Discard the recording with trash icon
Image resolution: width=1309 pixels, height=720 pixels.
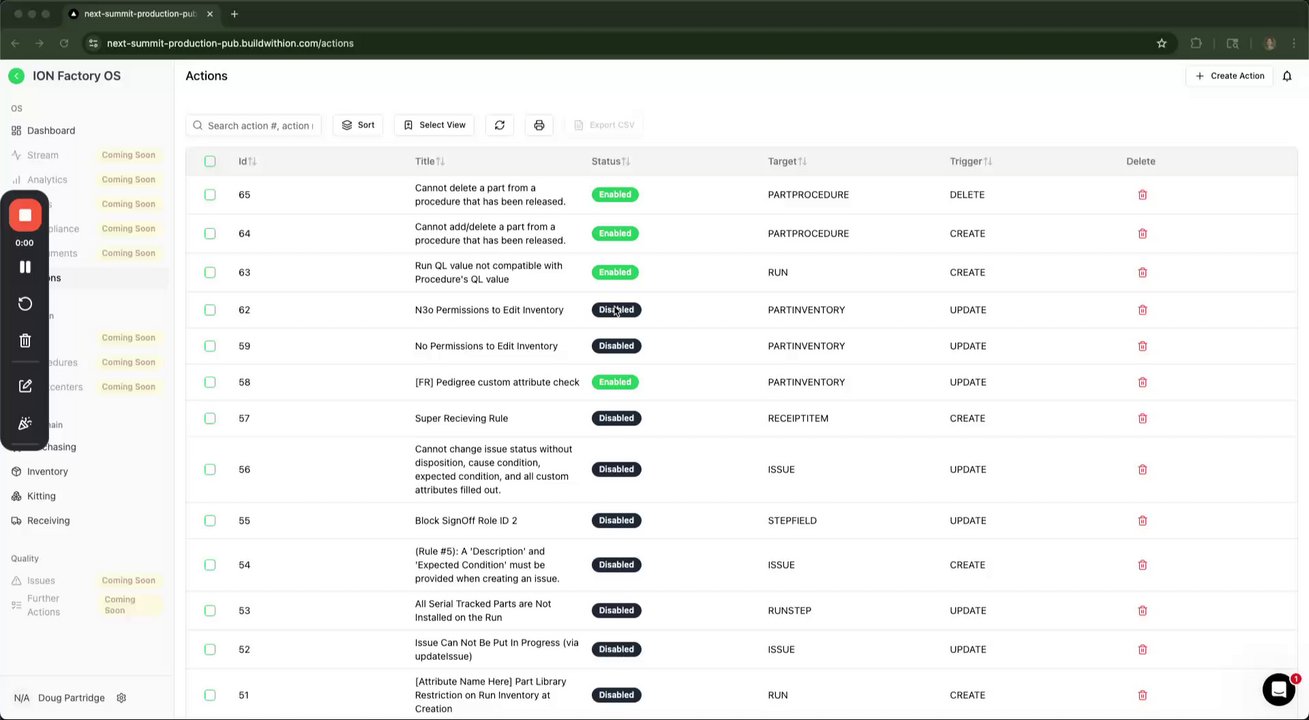pyautogui.click(x=25, y=341)
